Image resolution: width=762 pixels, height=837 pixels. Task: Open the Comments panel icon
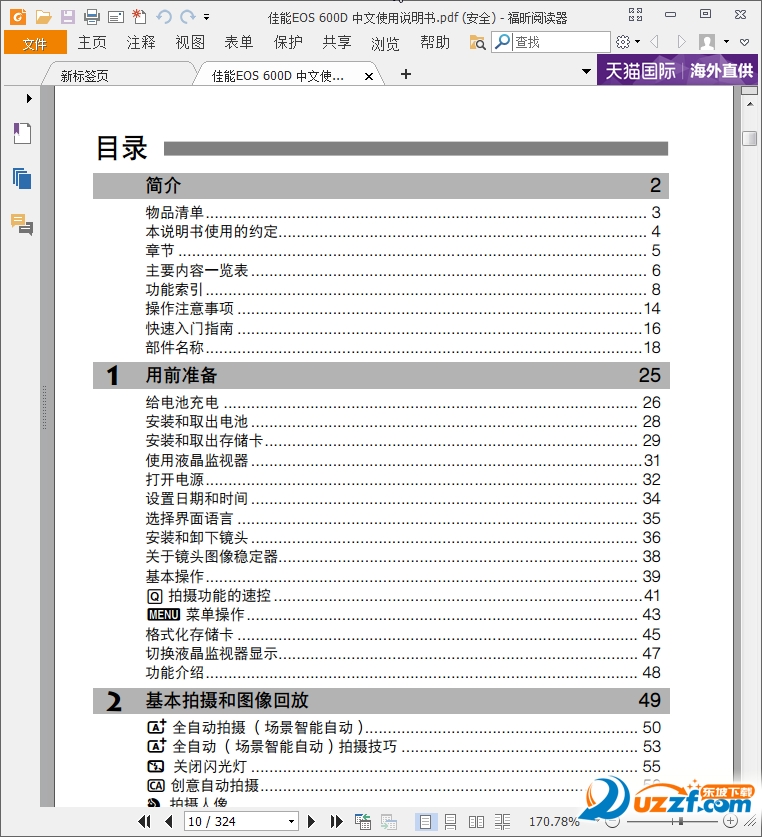coord(22,224)
